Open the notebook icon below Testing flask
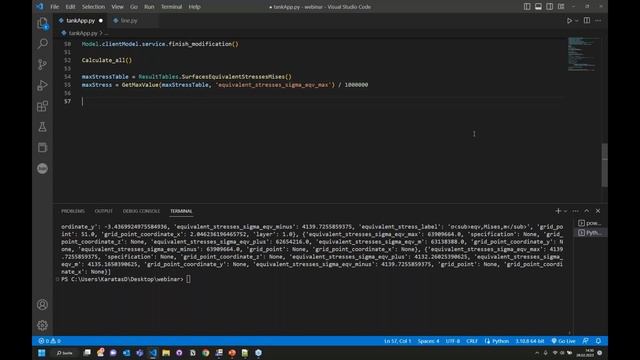This screenshot has width=640, height=360. (x=42, y=148)
